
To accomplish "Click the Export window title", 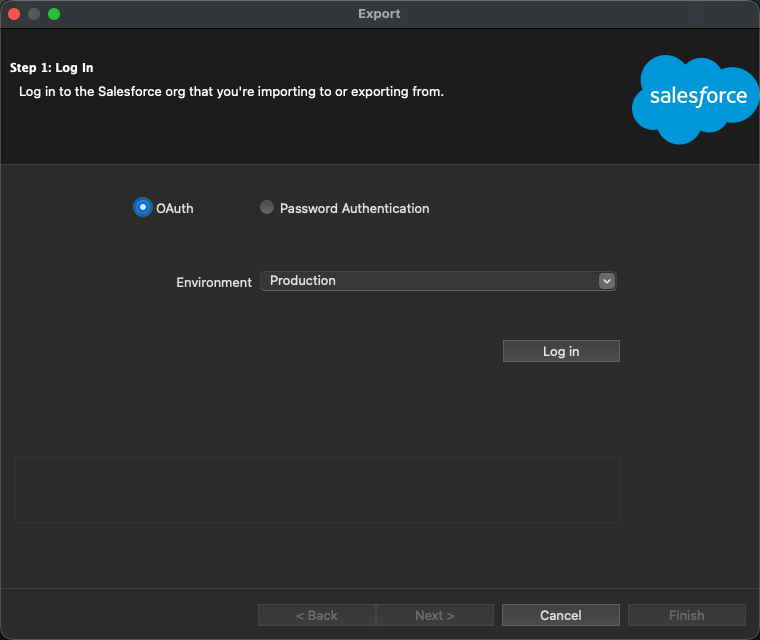I will tap(379, 14).
